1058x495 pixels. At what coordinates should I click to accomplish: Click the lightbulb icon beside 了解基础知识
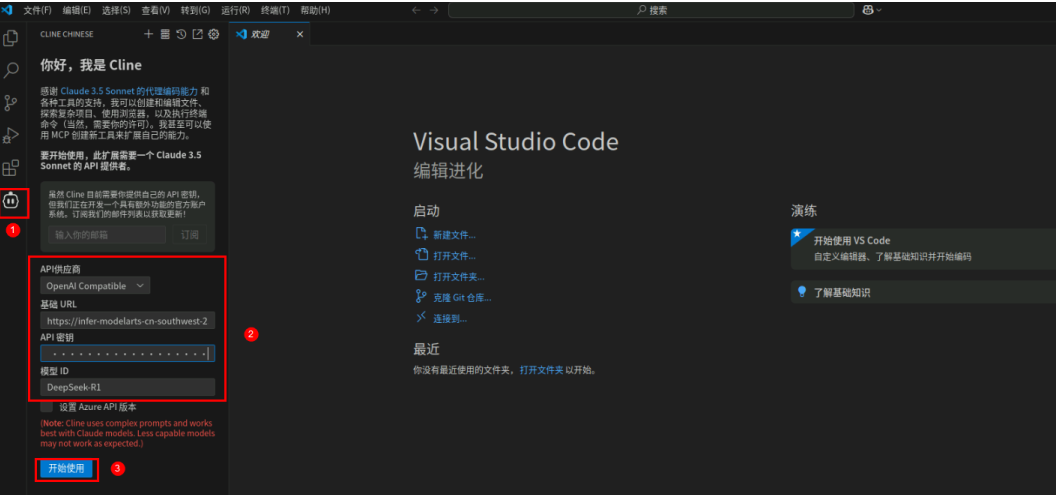pyautogui.click(x=802, y=292)
